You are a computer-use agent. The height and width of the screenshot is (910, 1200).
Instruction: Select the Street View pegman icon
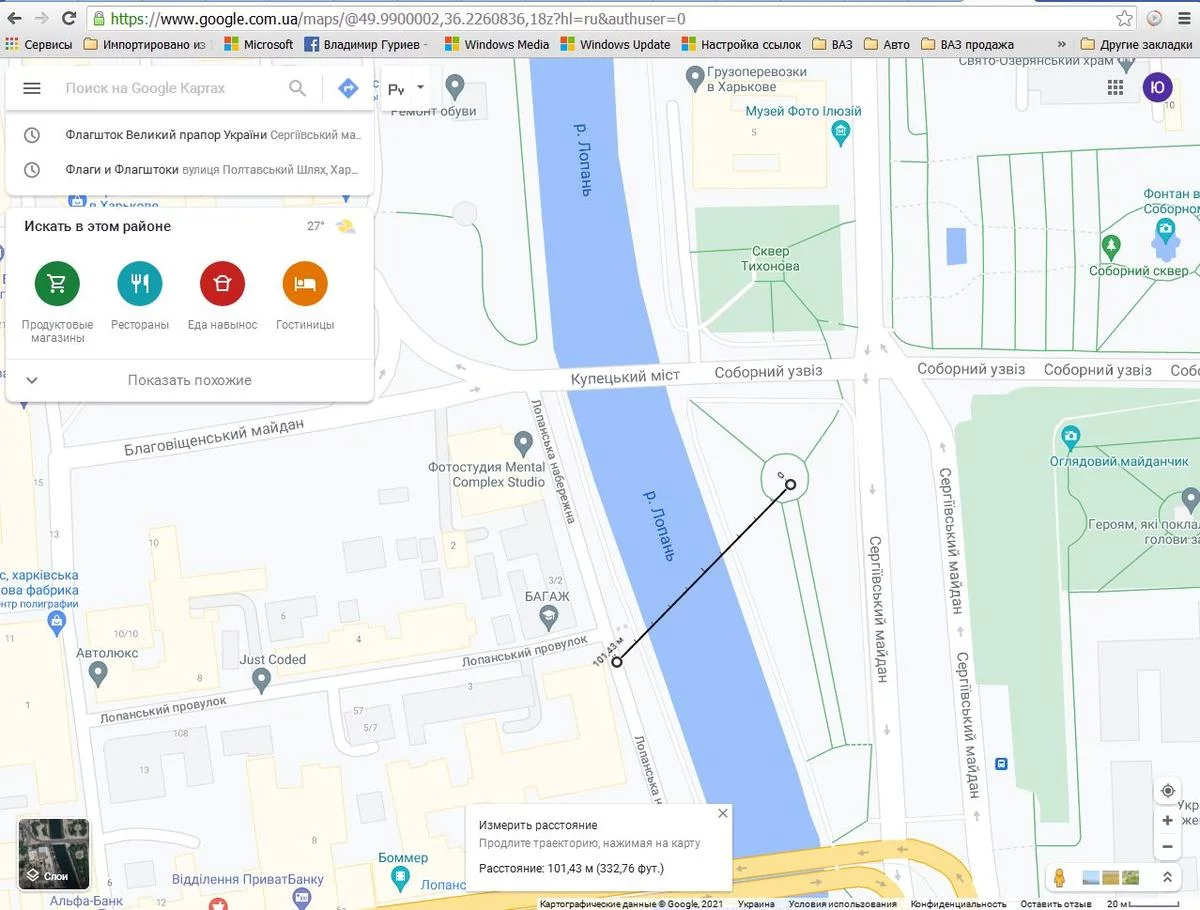pyautogui.click(x=1059, y=878)
